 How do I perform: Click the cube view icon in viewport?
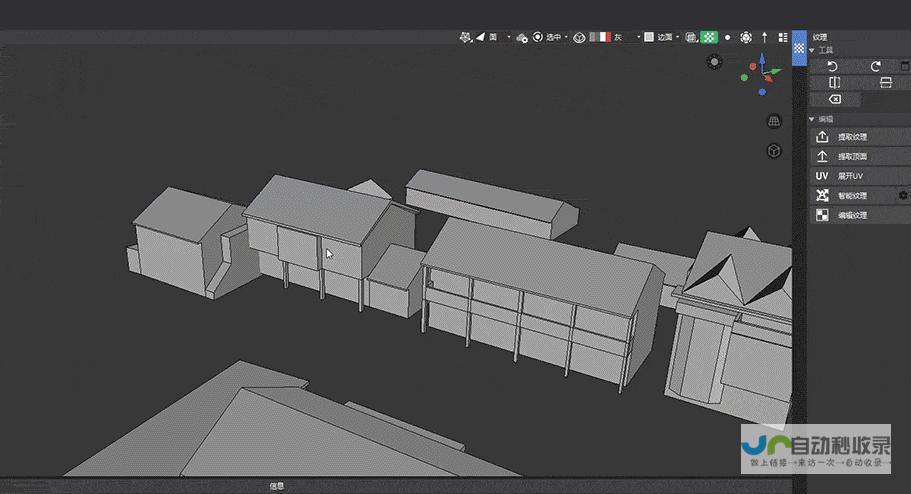(x=774, y=151)
